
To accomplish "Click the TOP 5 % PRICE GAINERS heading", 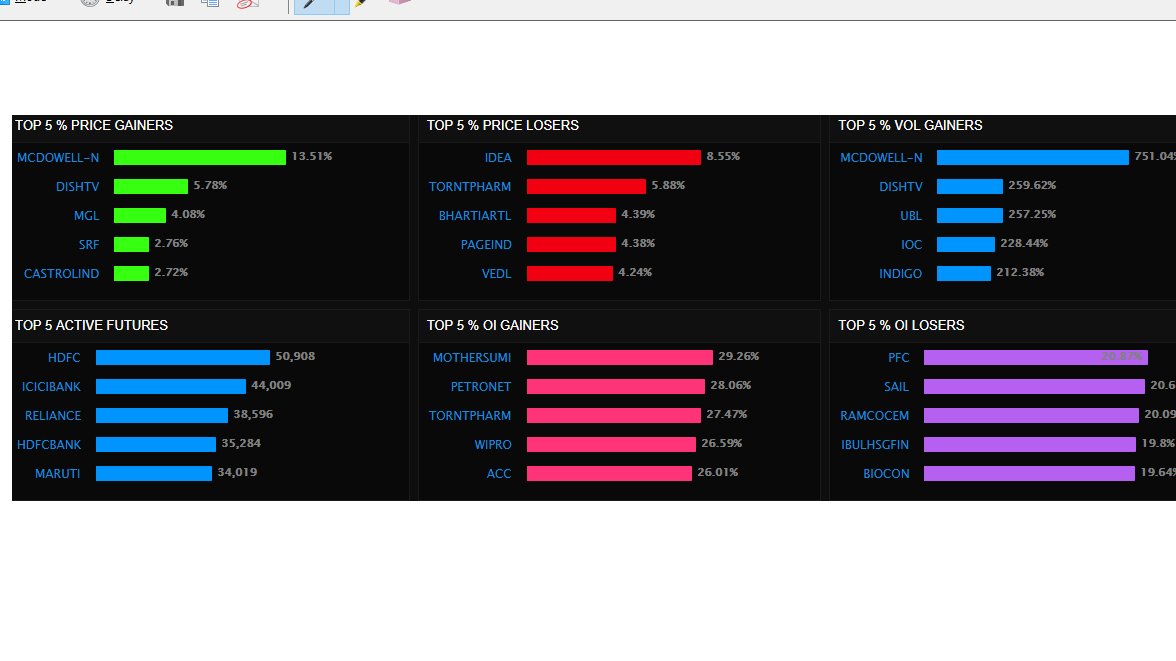I will tap(94, 125).
